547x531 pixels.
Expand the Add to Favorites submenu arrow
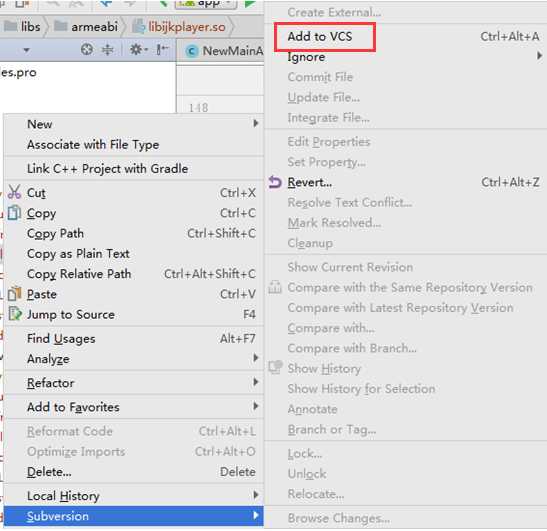[x=256, y=406]
